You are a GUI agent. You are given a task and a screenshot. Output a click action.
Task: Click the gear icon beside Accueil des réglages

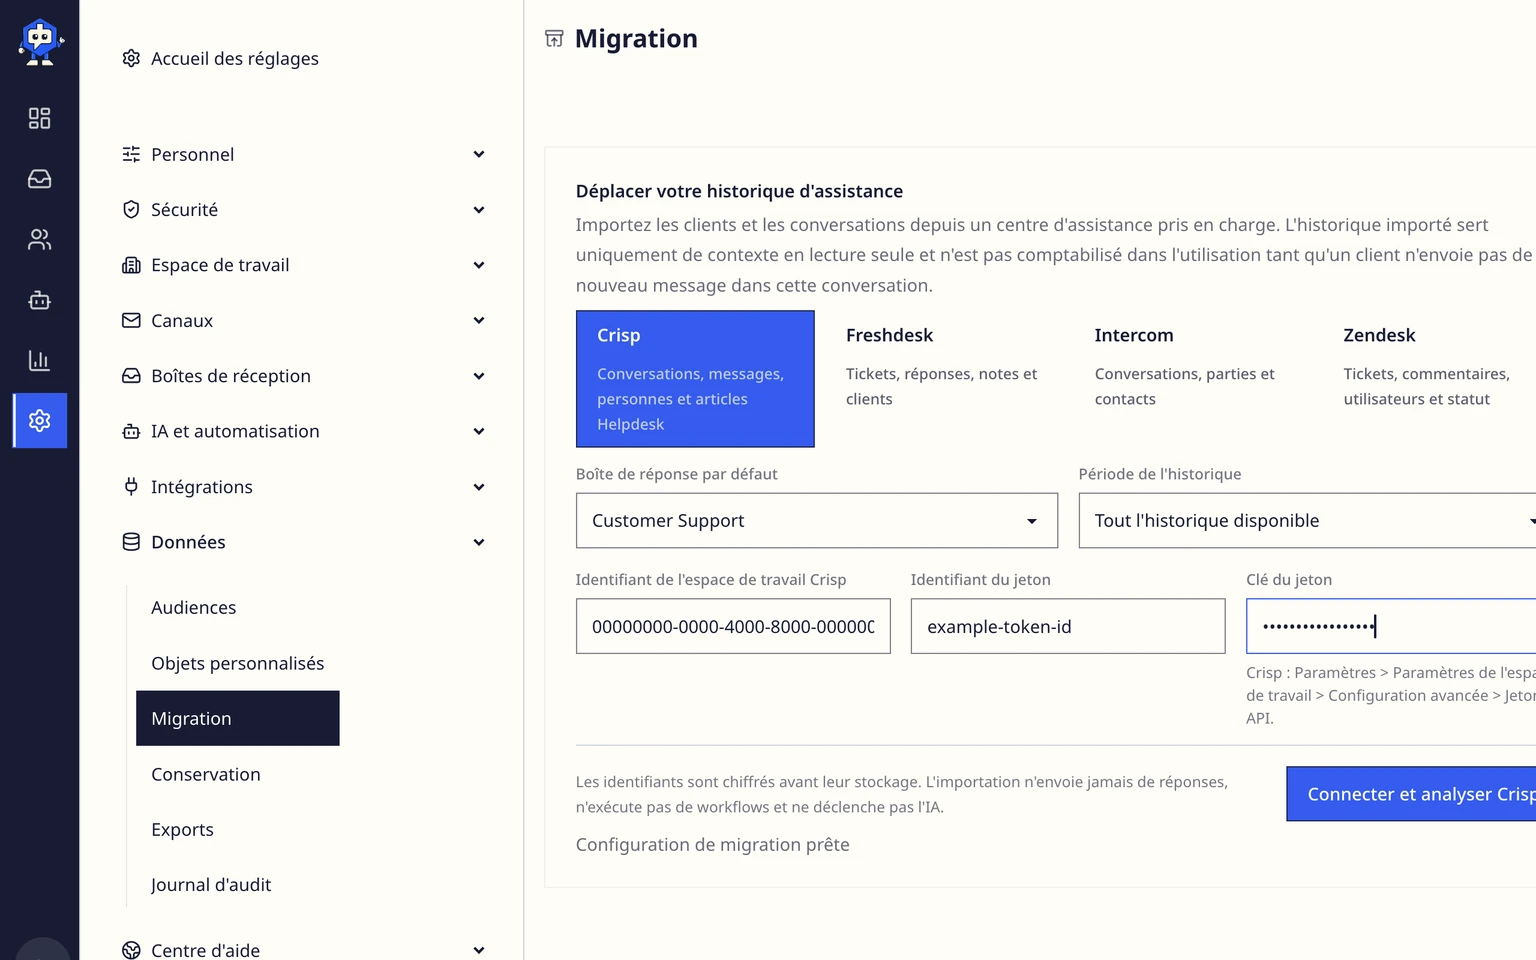point(131,58)
